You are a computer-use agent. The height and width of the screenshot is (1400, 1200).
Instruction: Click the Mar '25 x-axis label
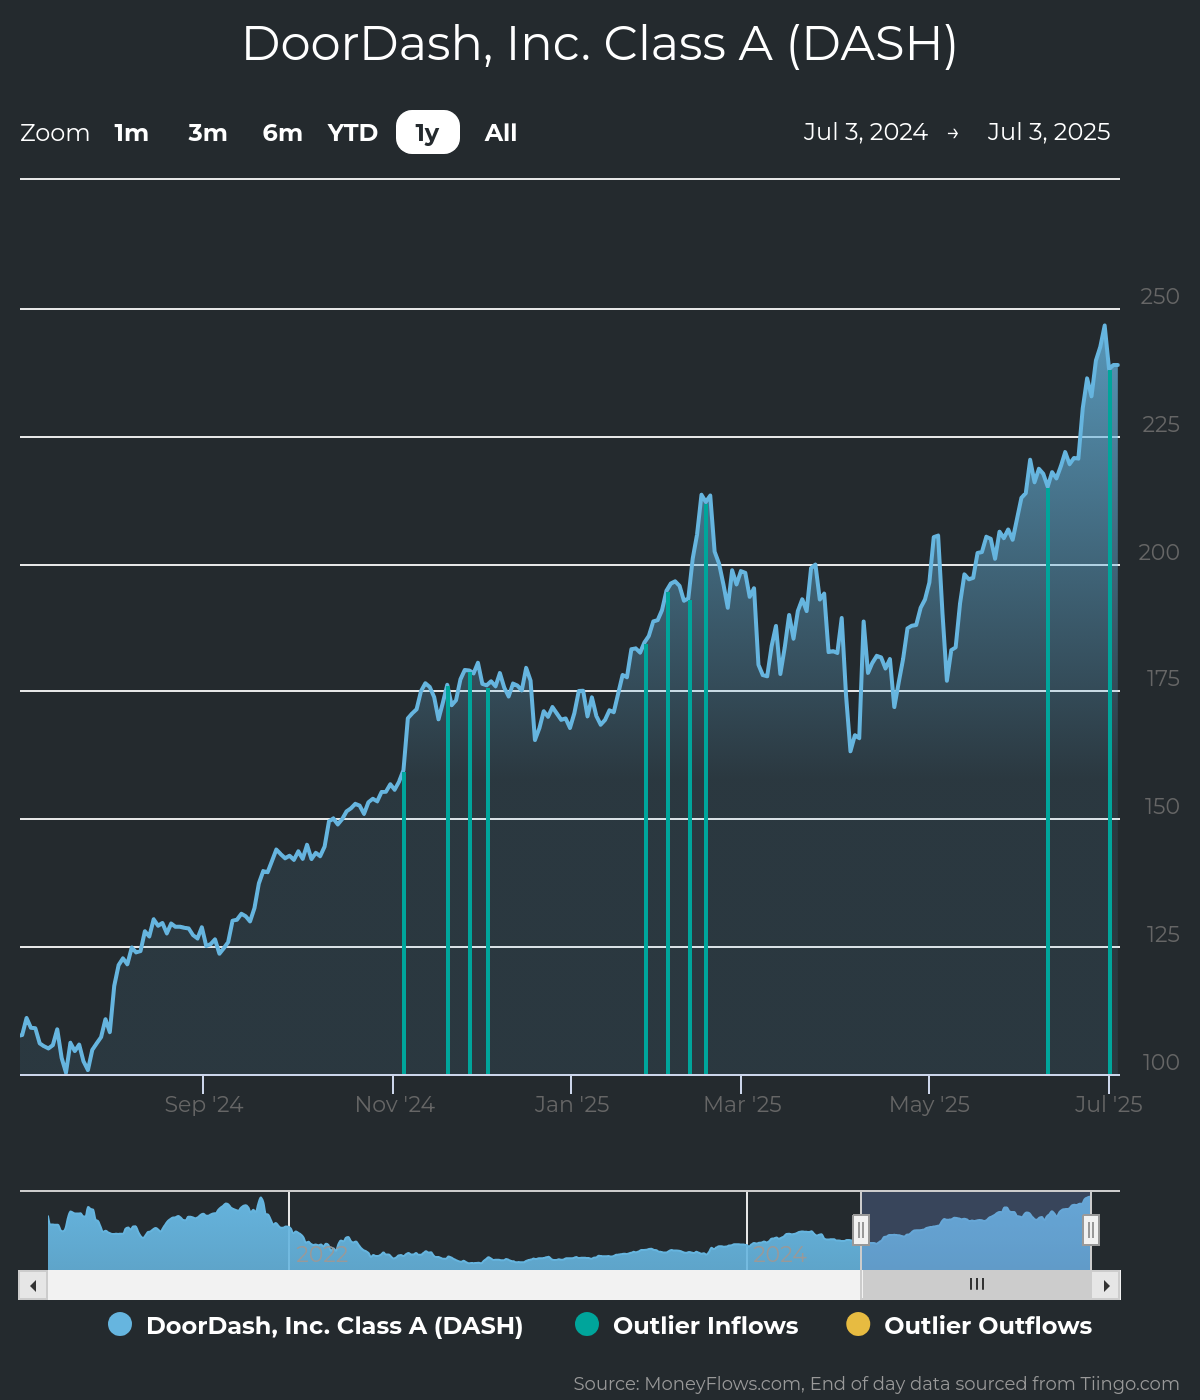[742, 1105]
